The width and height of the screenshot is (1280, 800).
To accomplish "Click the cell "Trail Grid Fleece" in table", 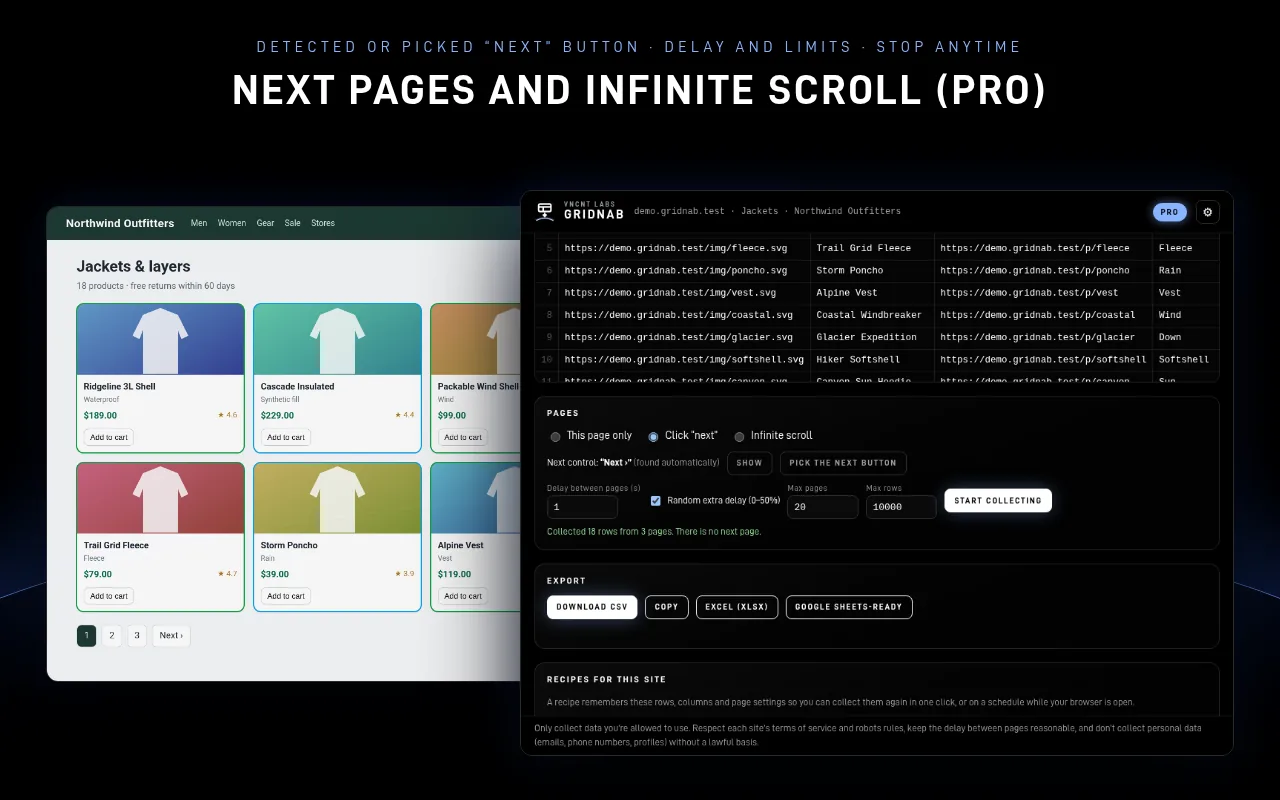I will [872, 248].
